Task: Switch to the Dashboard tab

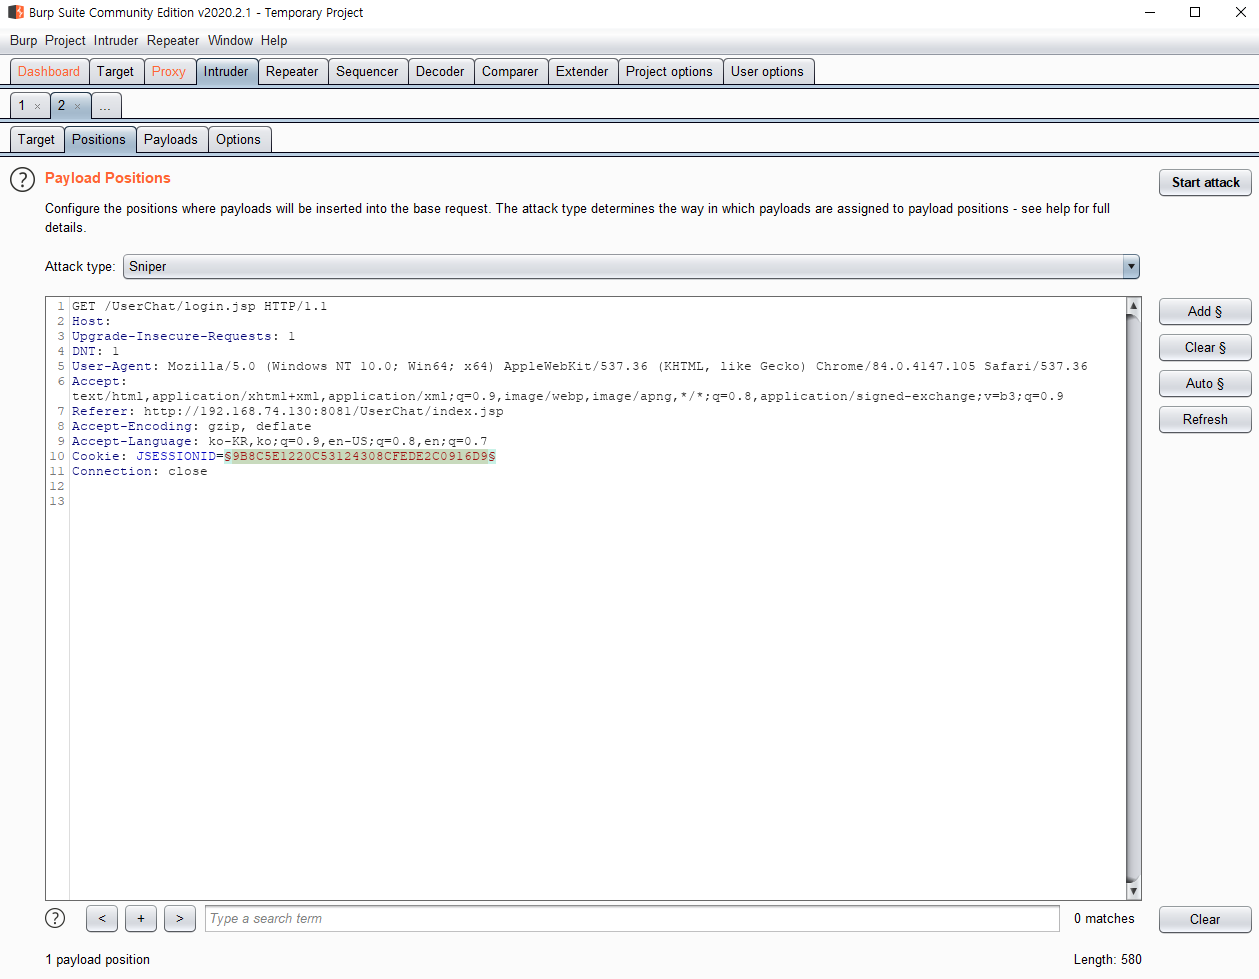Action: 49,72
